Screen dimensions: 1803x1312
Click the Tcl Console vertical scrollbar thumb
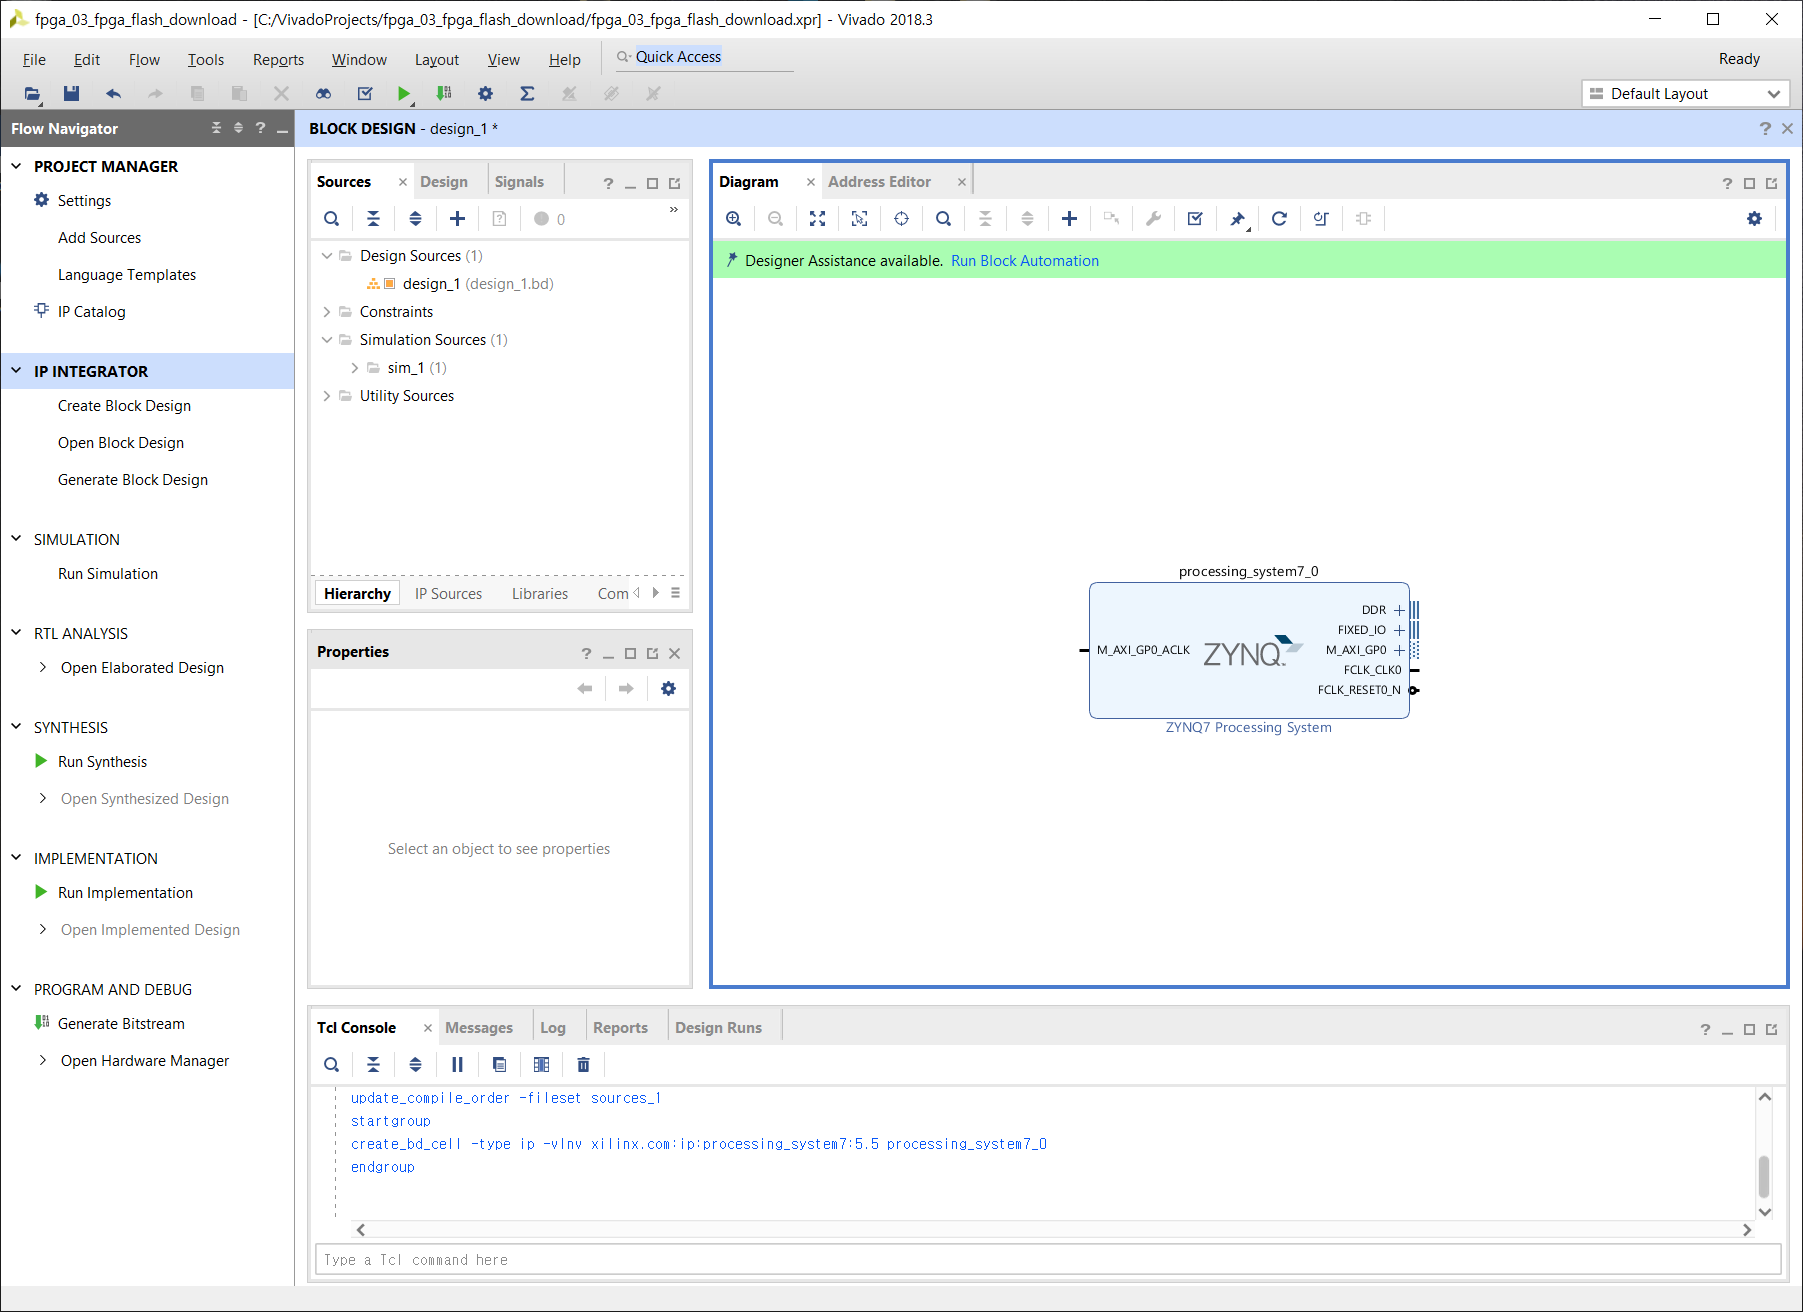[1764, 1176]
